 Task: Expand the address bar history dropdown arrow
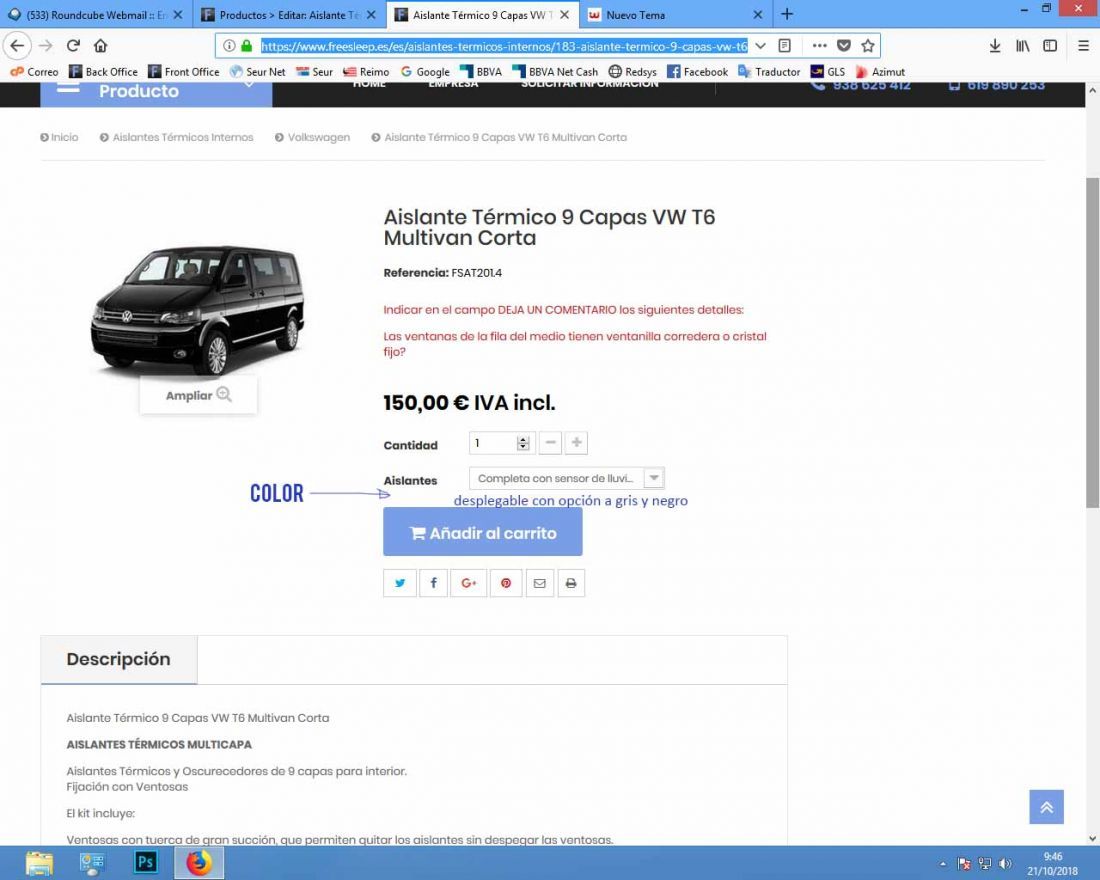coord(760,46)
